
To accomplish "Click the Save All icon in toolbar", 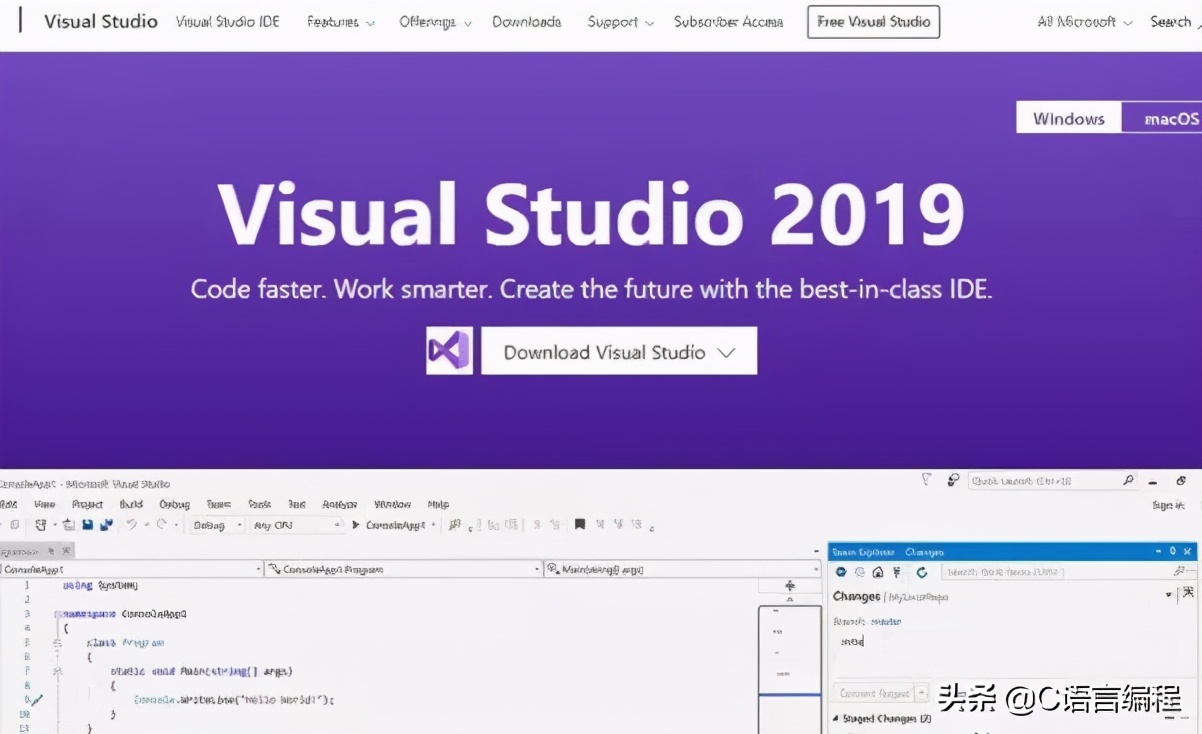I will [106, 525].
